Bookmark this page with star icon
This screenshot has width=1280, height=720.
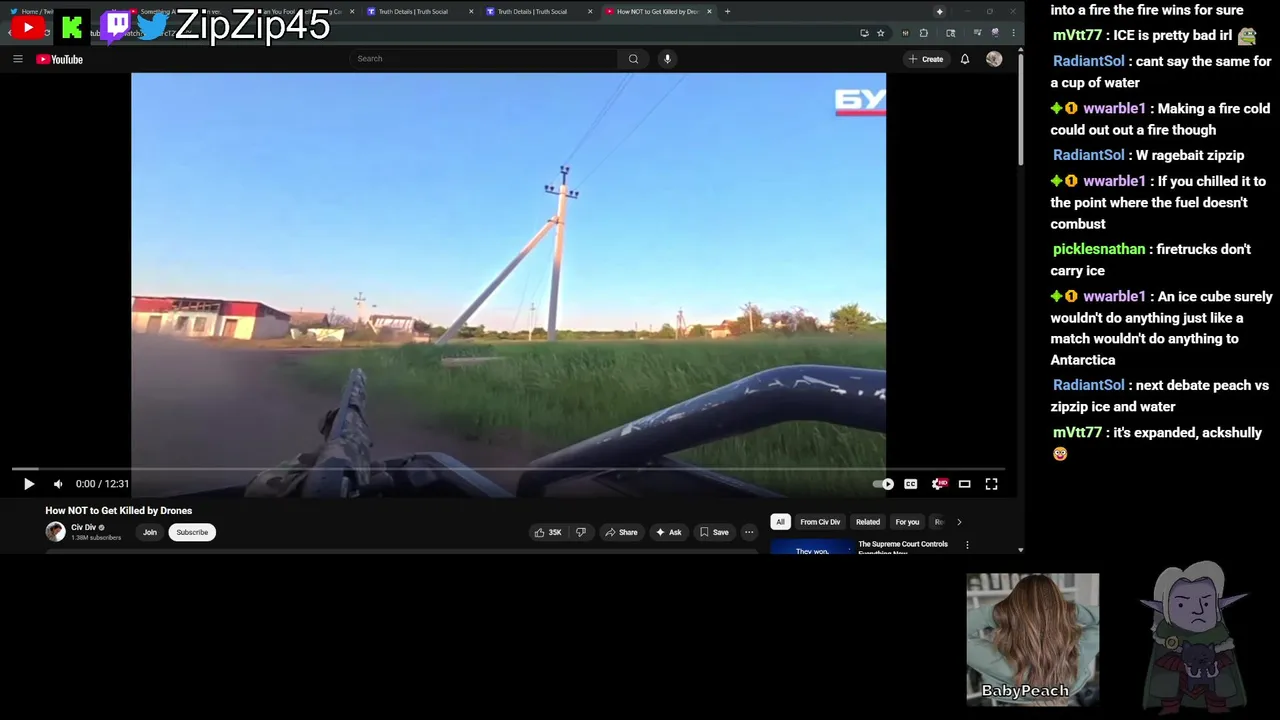click(880, 33)
